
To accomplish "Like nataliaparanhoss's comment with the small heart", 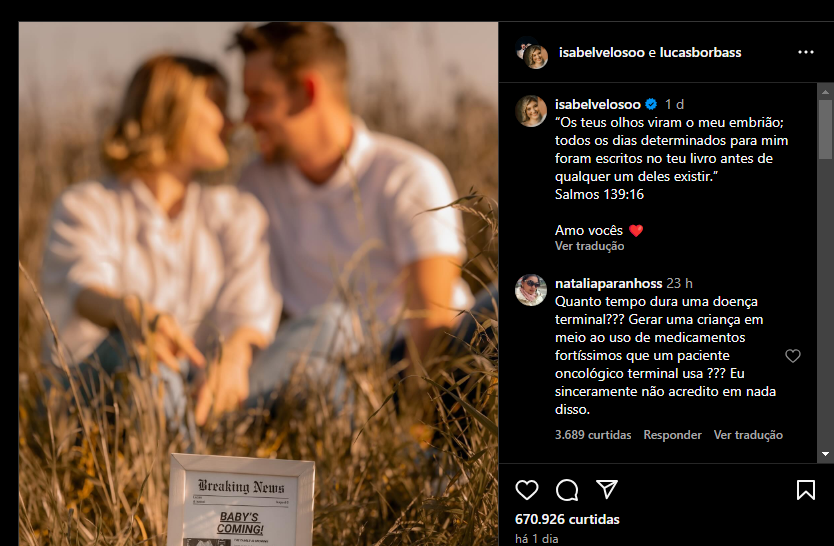I will (x=793, y=356).
